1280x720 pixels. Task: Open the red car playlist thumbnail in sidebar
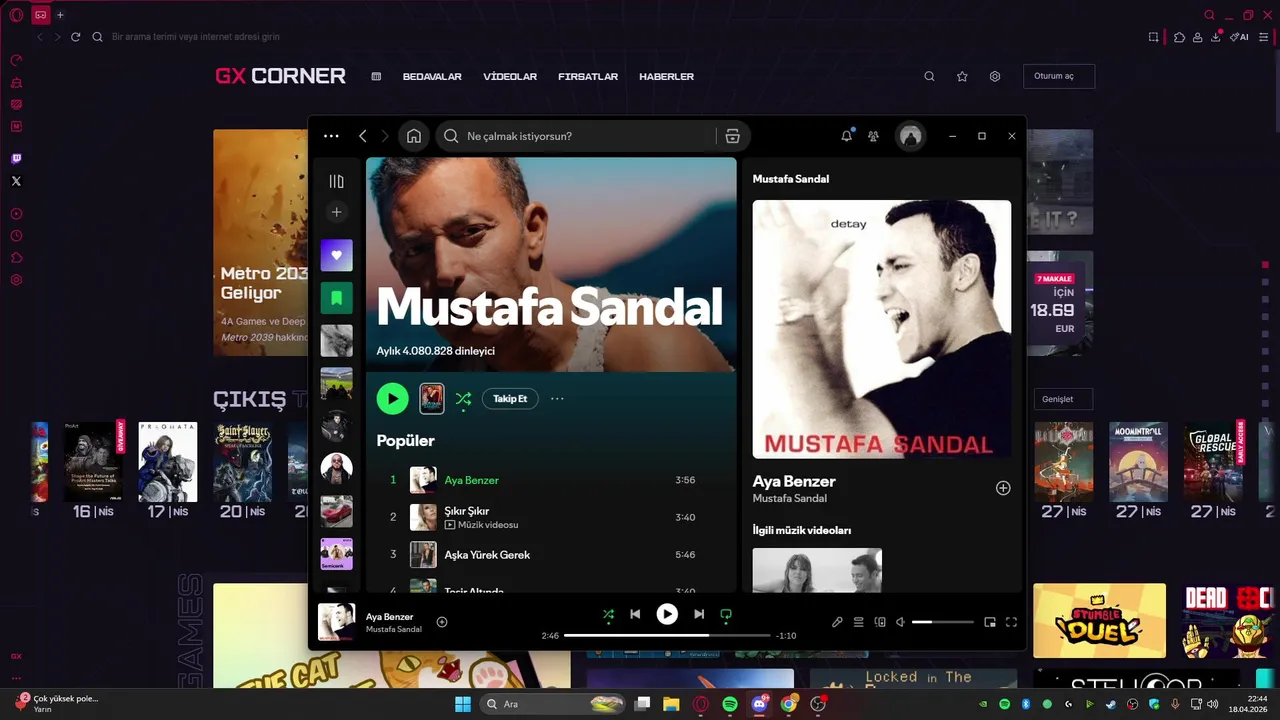336,511
